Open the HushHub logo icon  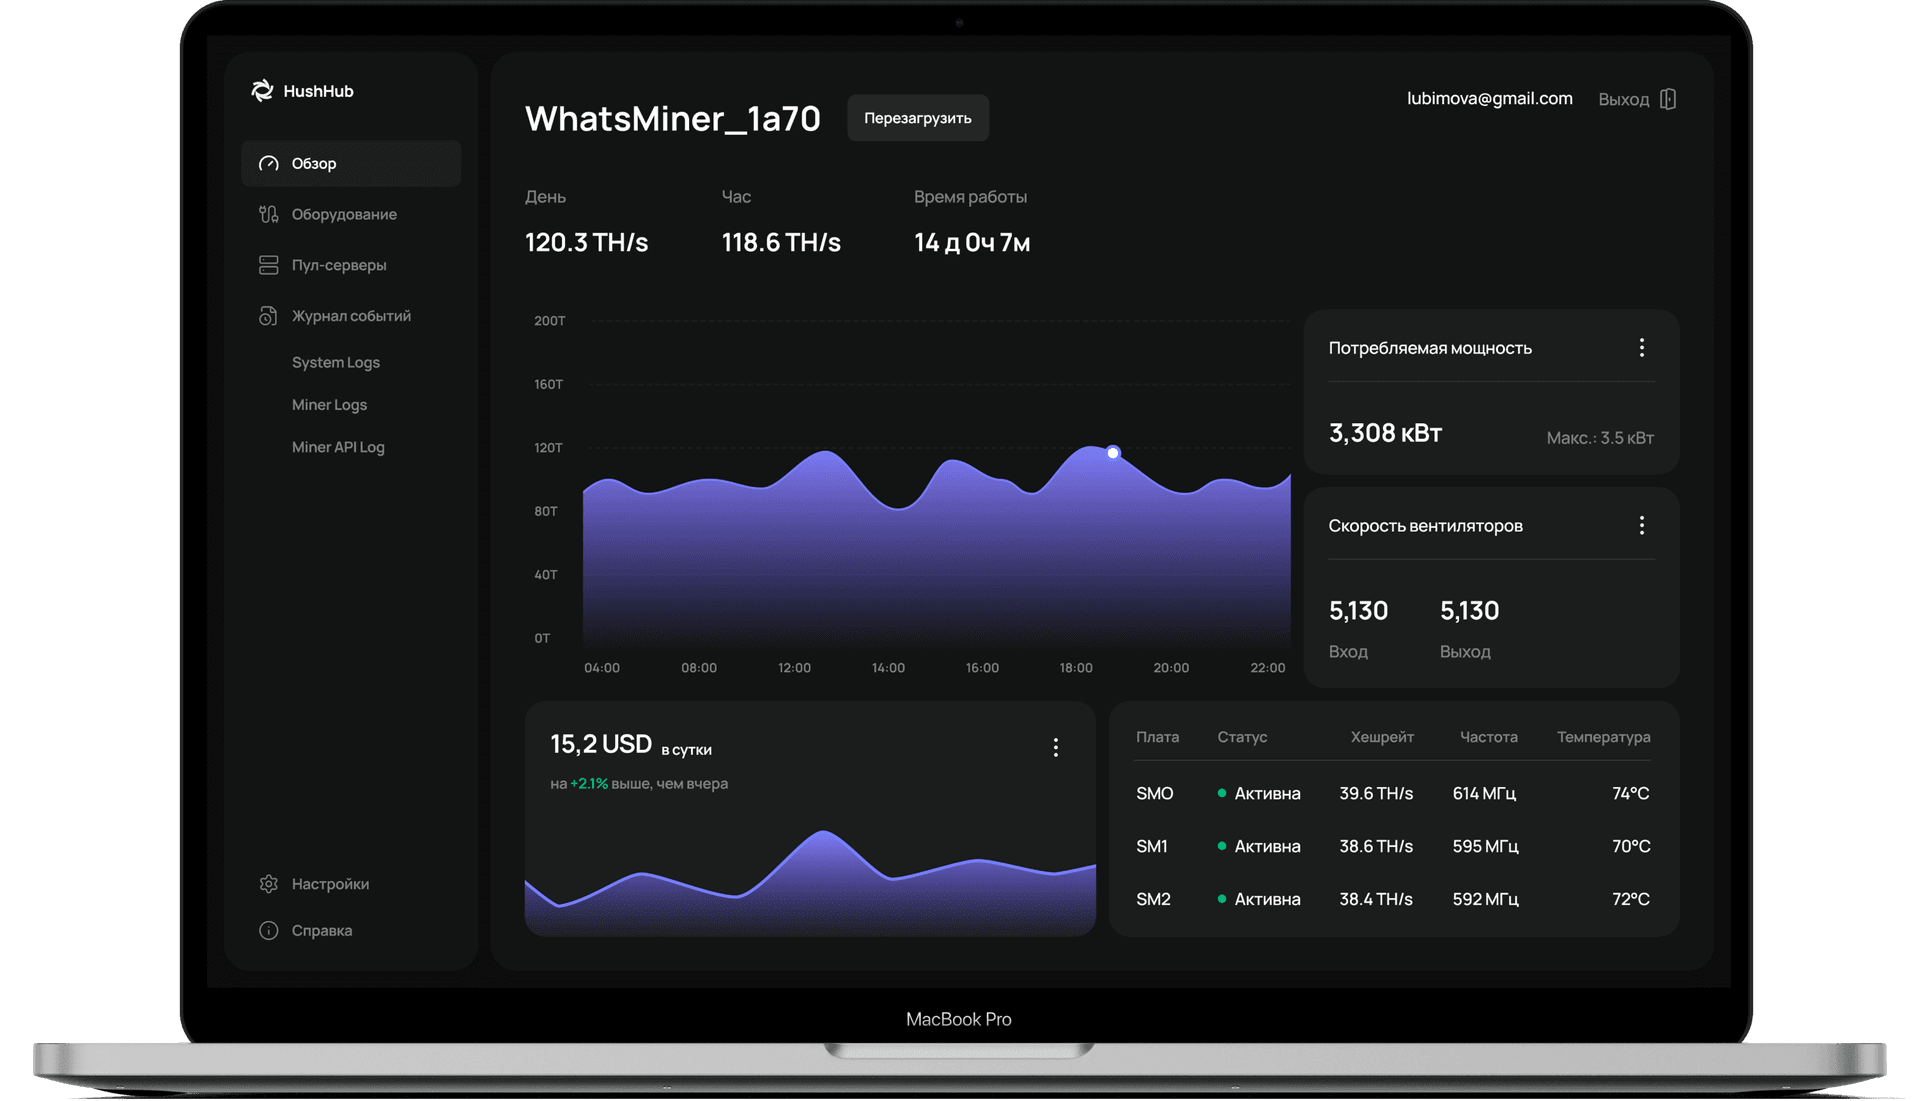[262, 90]
